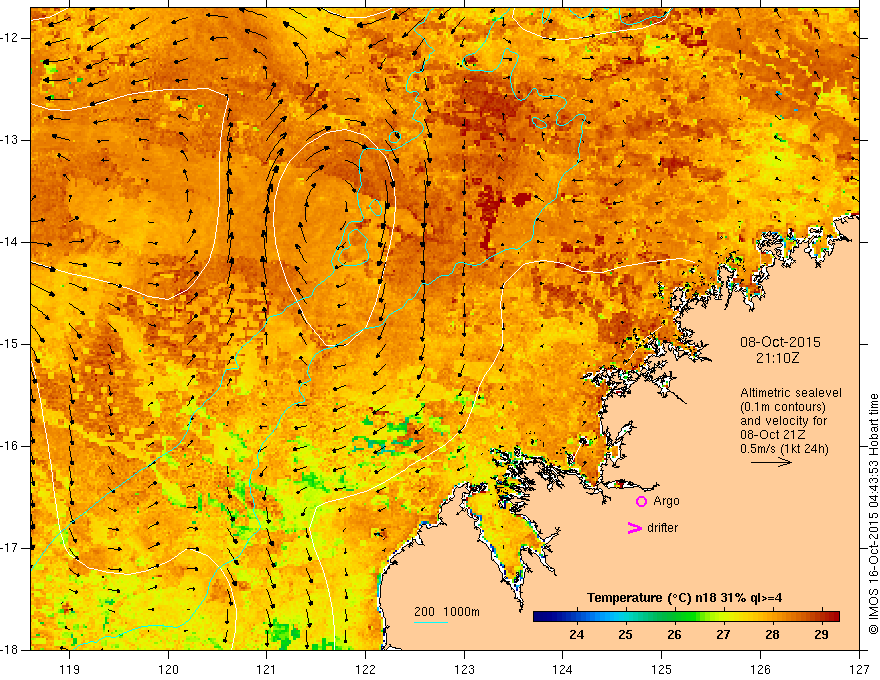Click latitude label -14
880x680 pixels.
click(11, 242)
